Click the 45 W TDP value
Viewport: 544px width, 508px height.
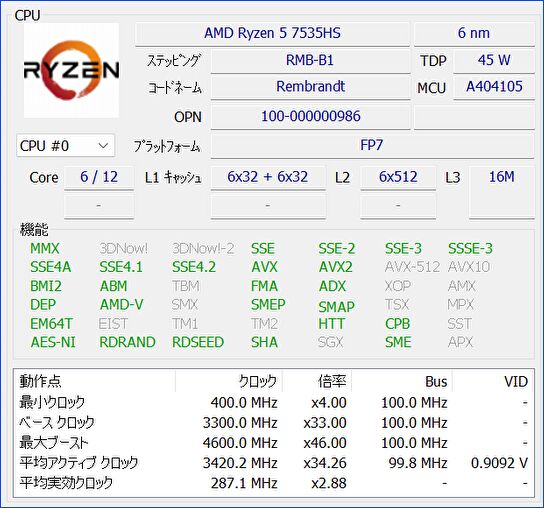pos(494,61)
